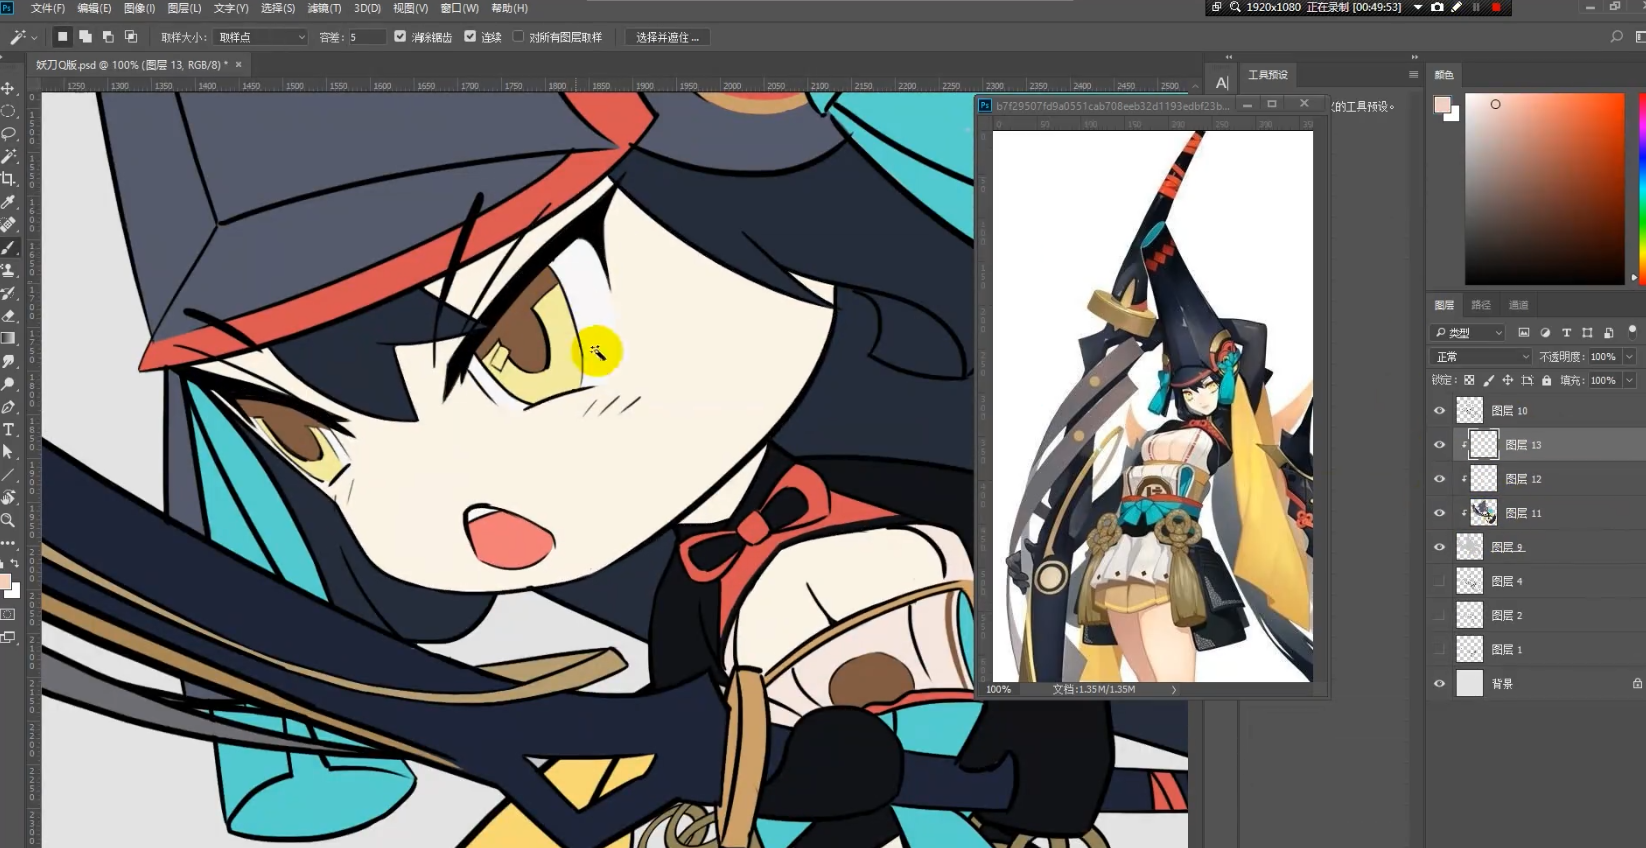Select the Line tool
Screen dimensions: 1646x848
point(9,475)
